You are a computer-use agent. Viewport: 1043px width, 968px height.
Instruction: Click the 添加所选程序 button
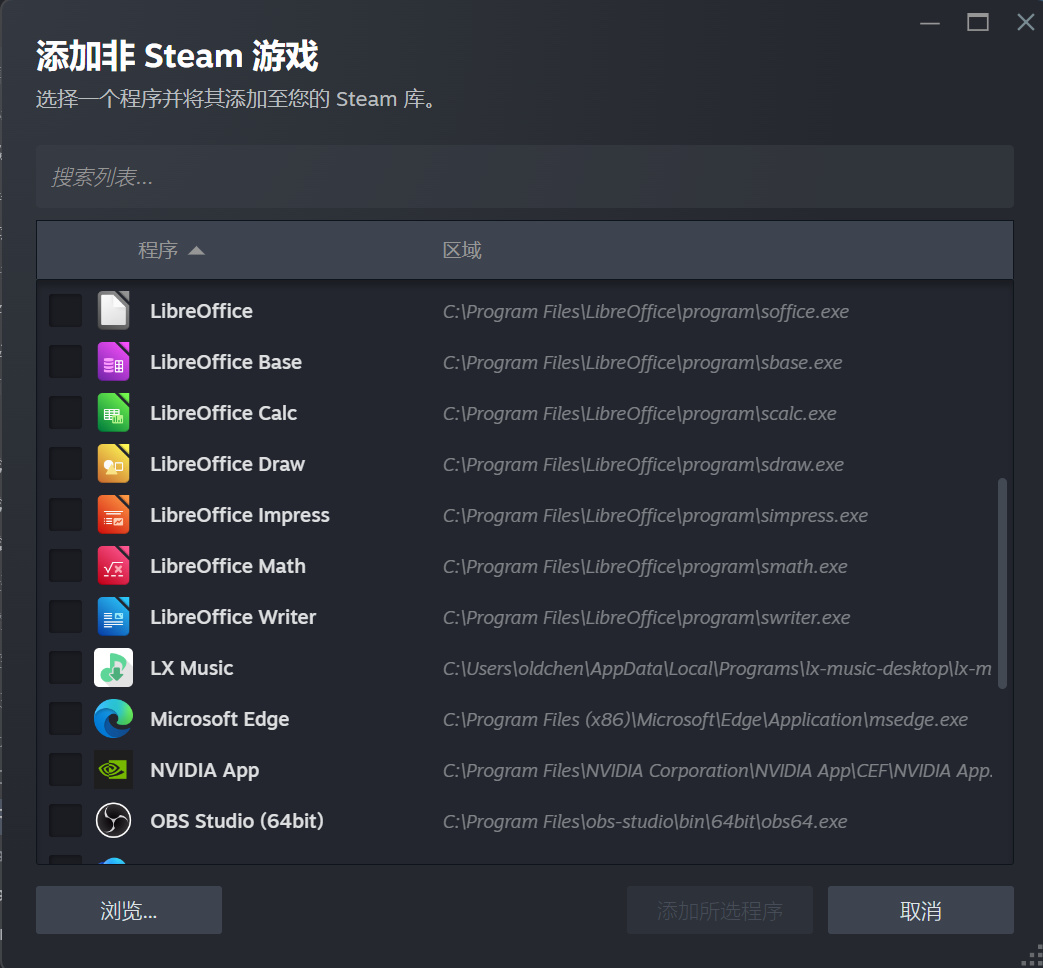(x=720, y=909)
